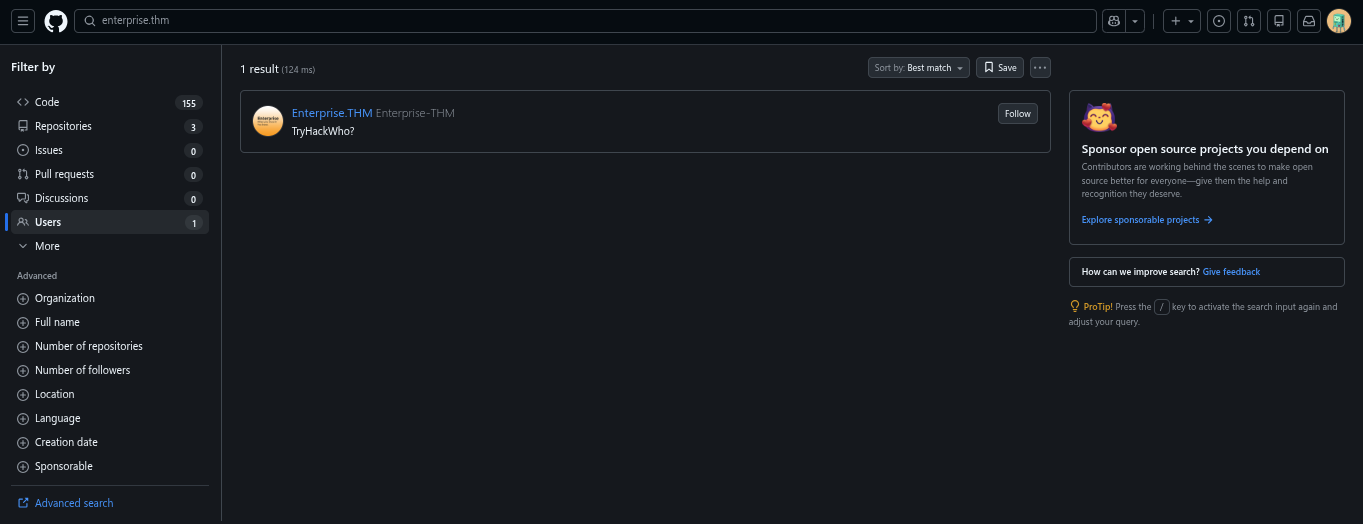Click the Enterprise-THM username text
This screenshot has height=524, width=1364.
(415, 113)
